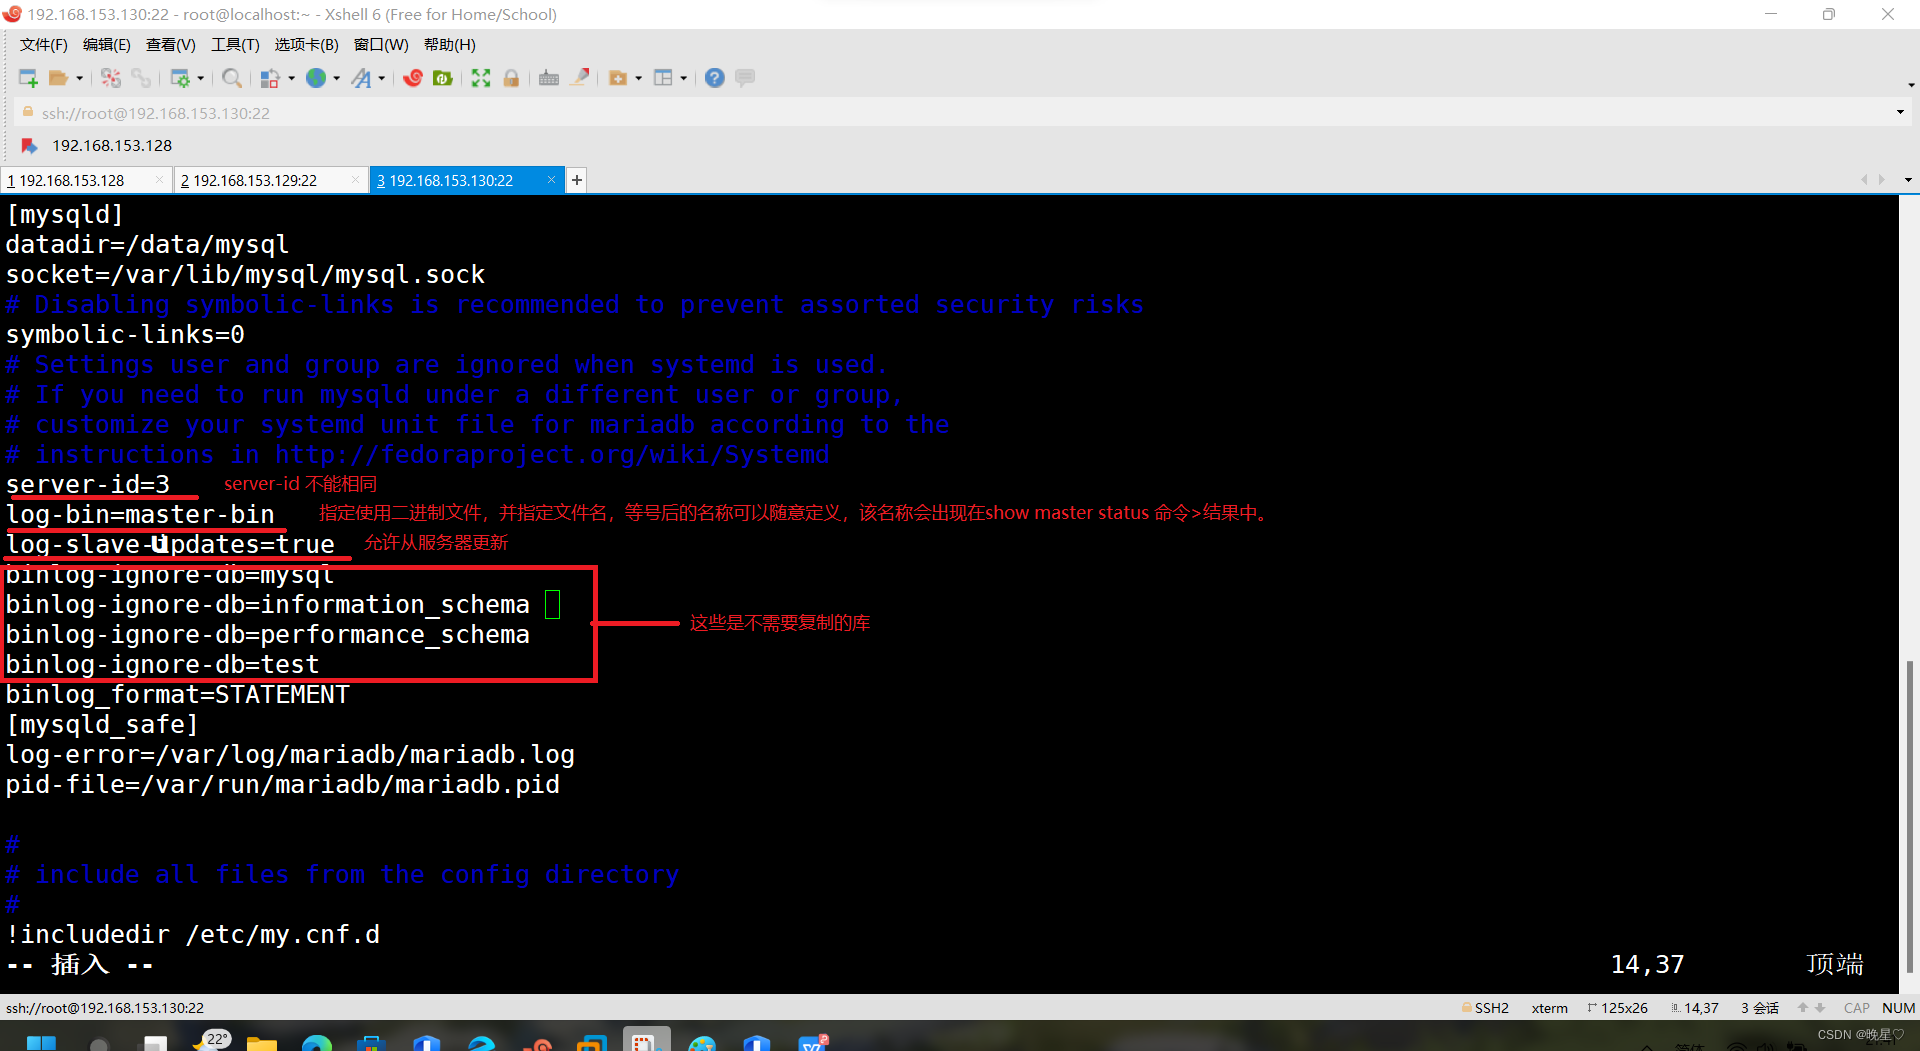This screenshot has height=1051, width=1920.
Task: Launch Xftp file transfer with green folder icon
Action: 443,77
